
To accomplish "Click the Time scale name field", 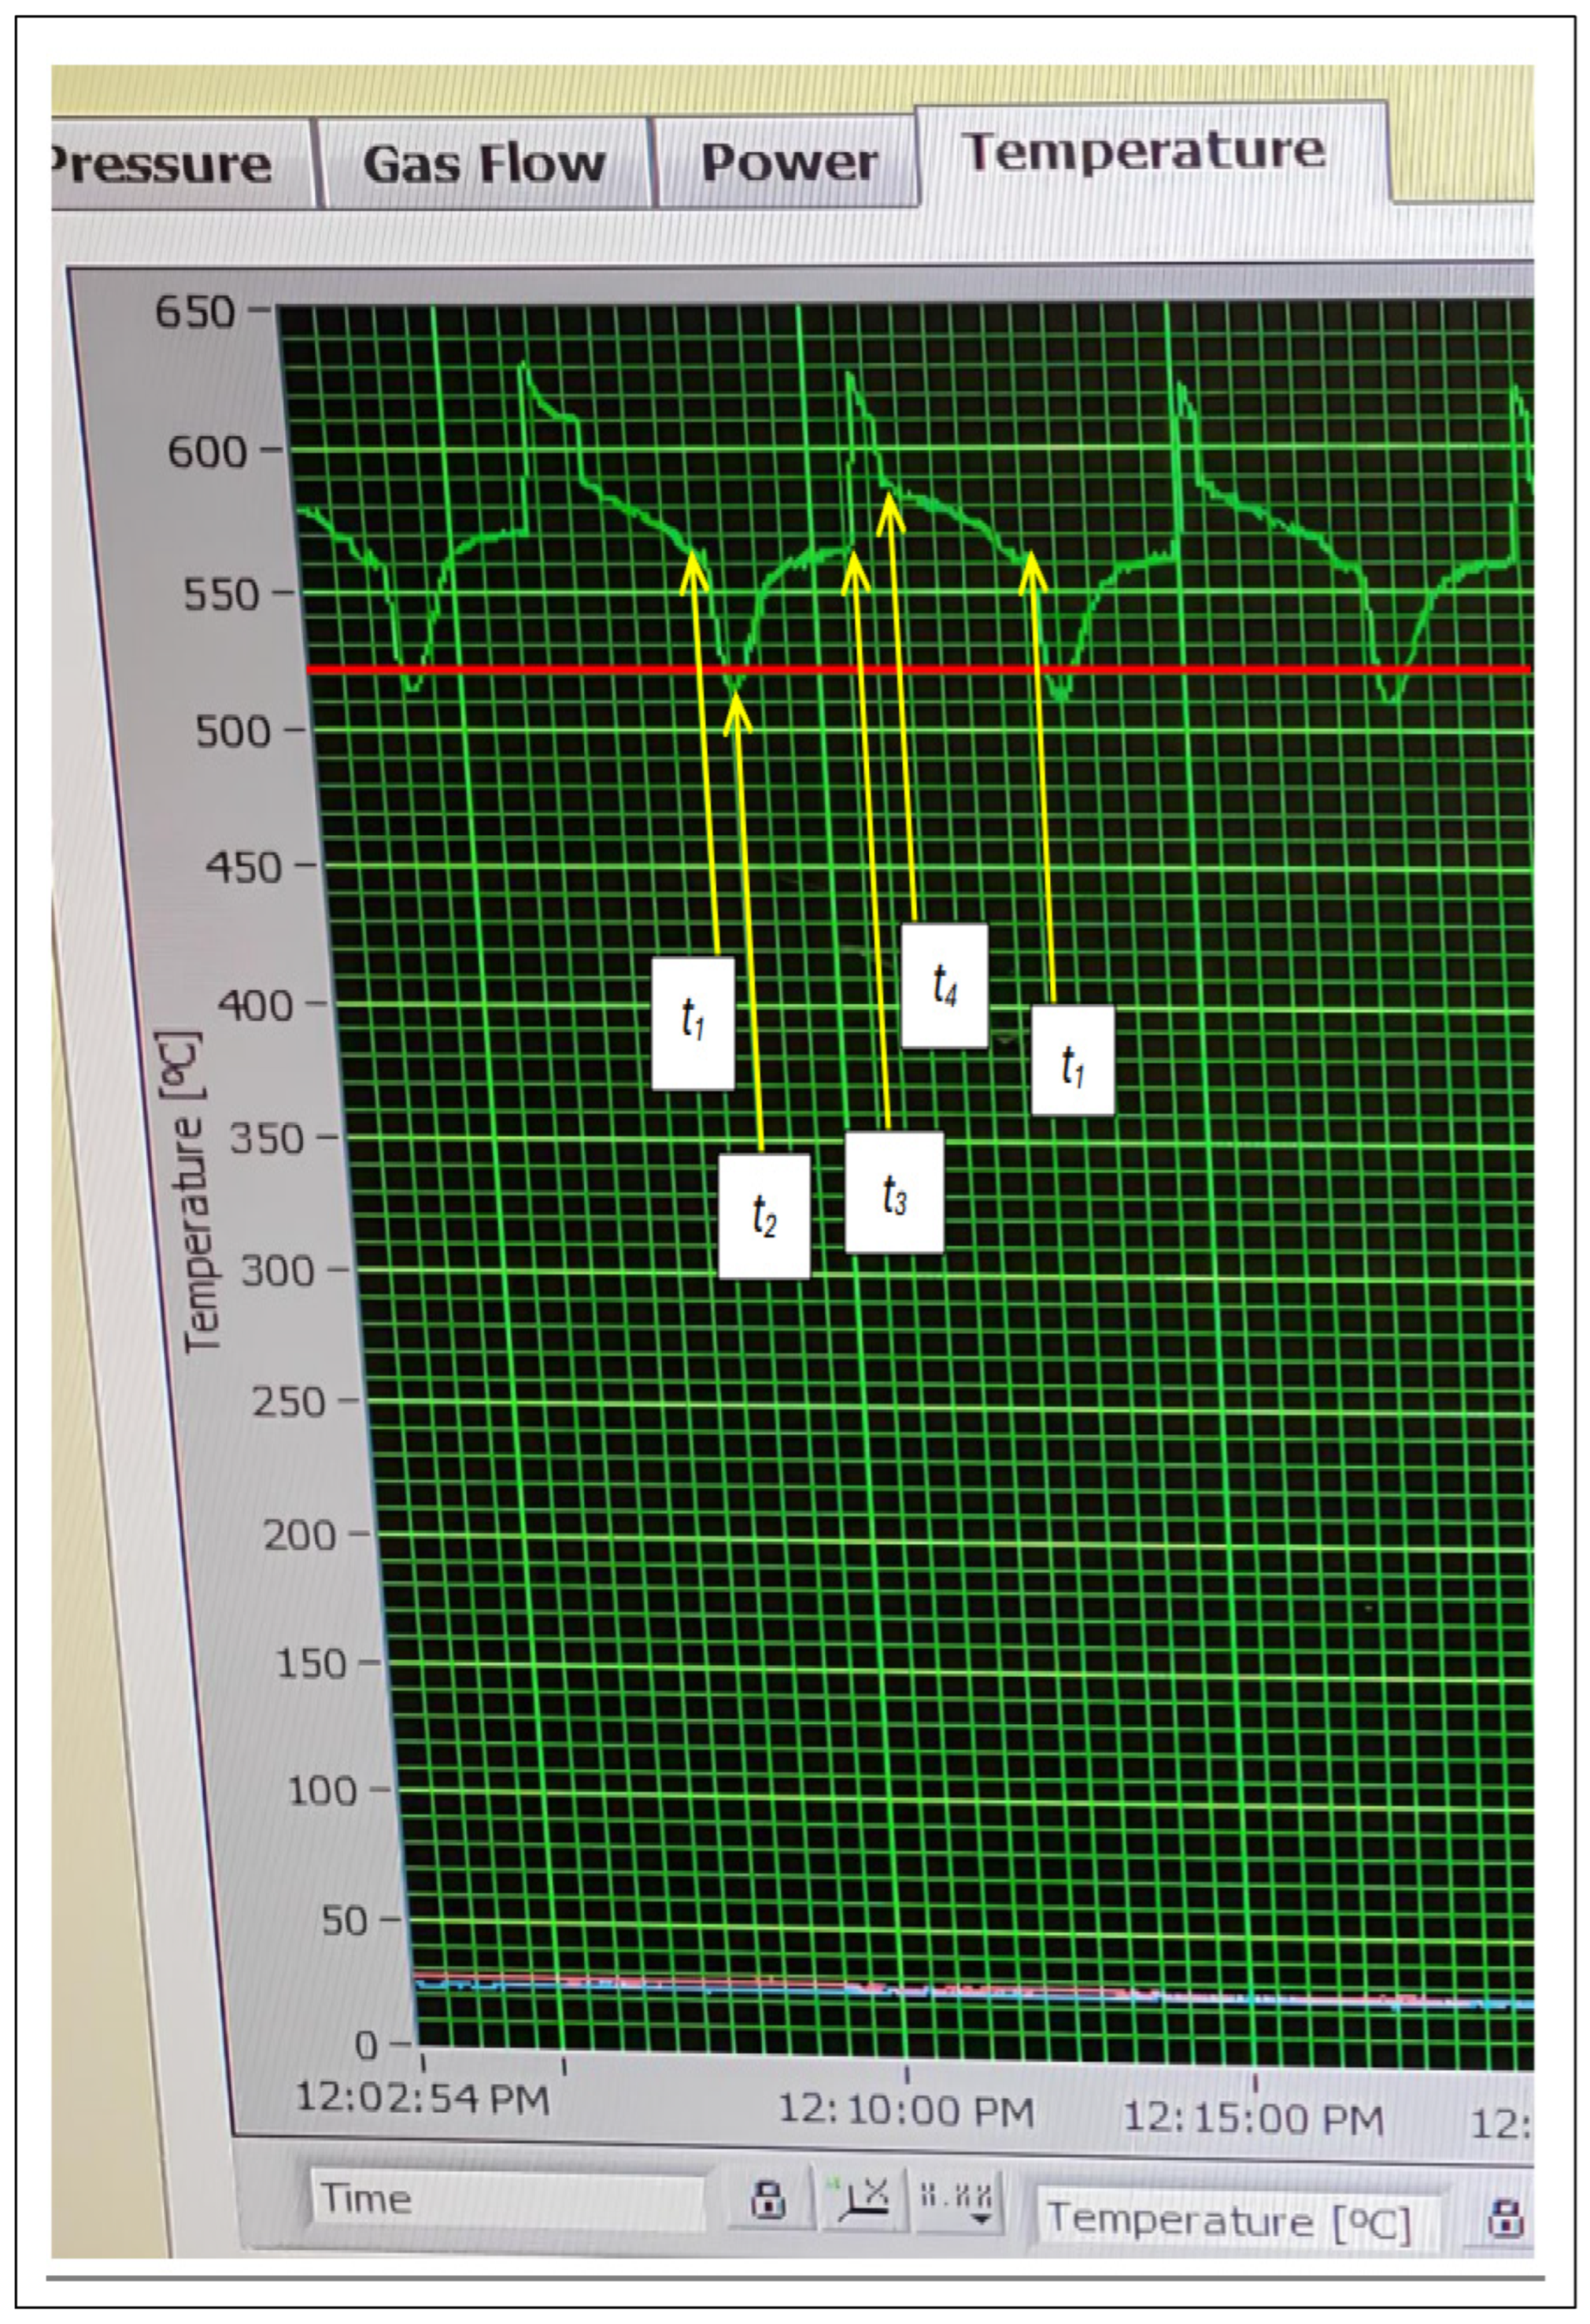I will coord(505,2200).
